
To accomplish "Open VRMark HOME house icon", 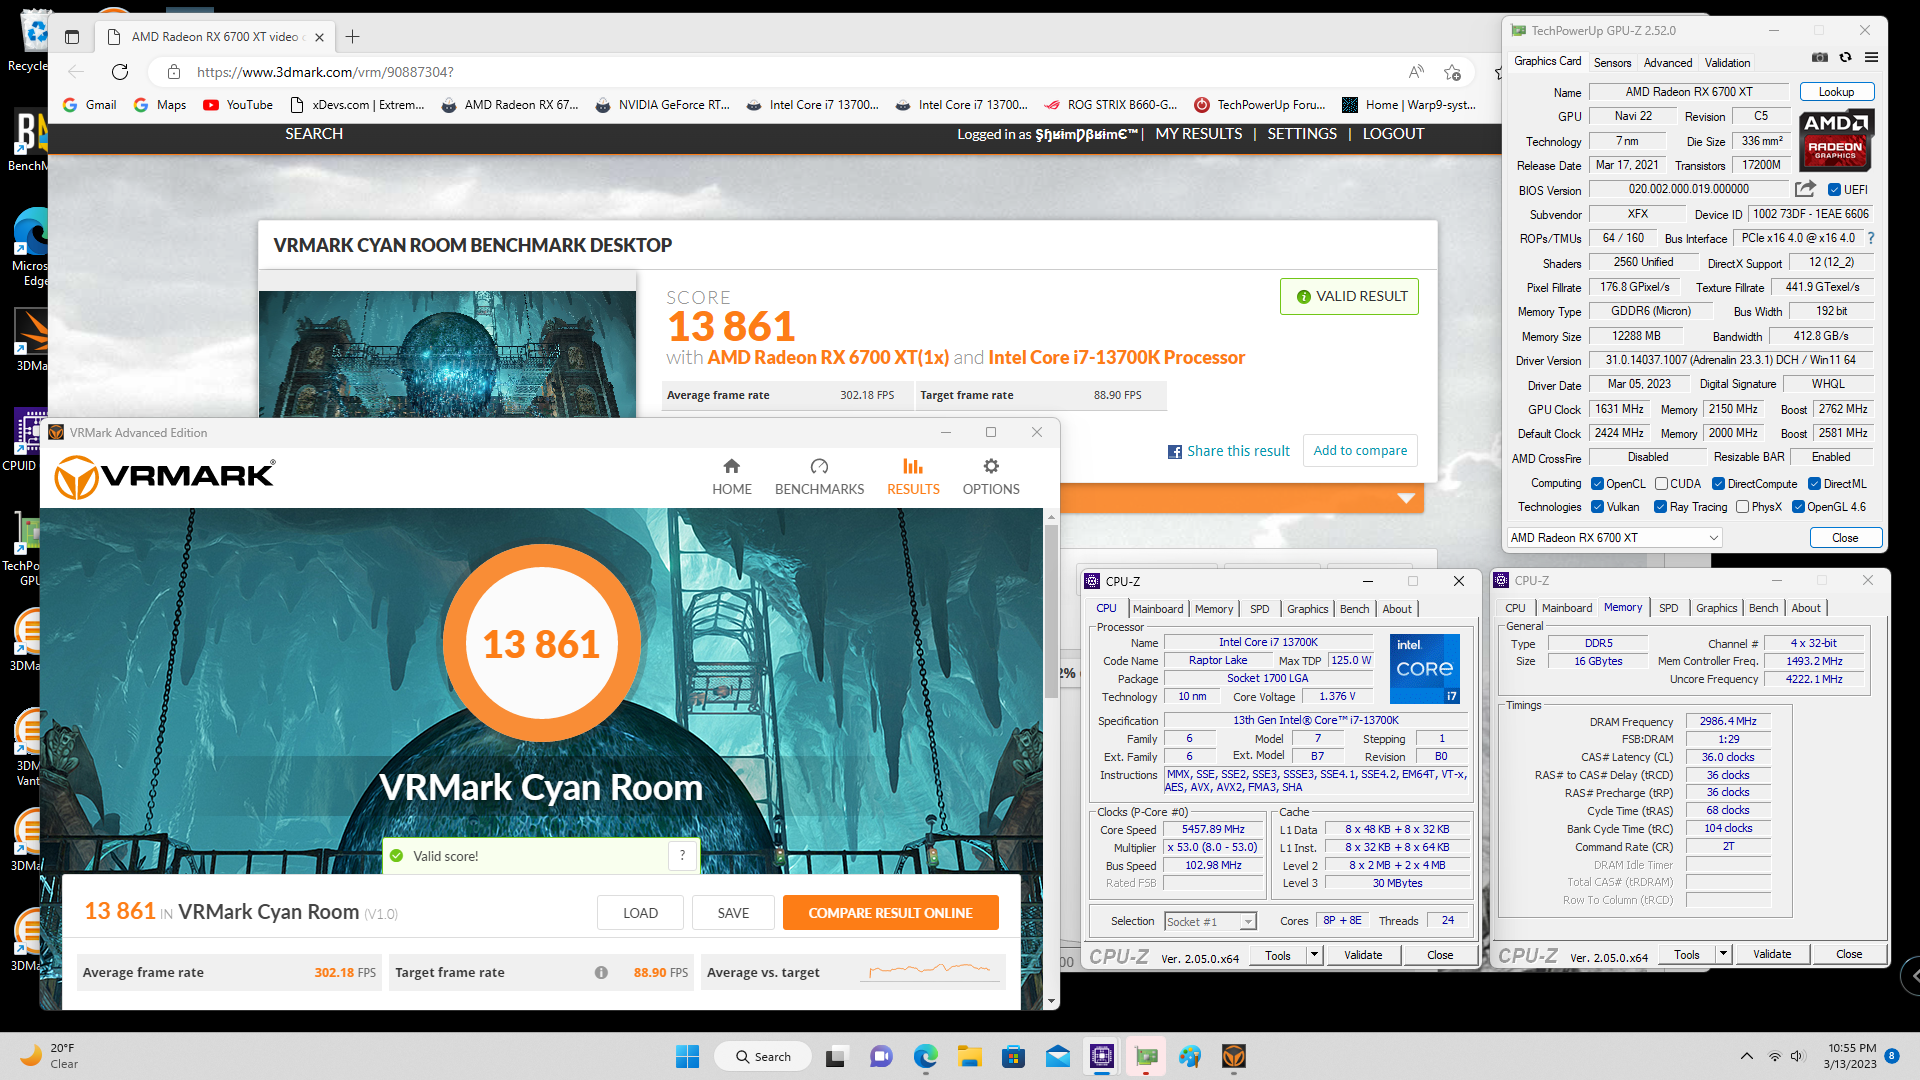I will point(731,466).
